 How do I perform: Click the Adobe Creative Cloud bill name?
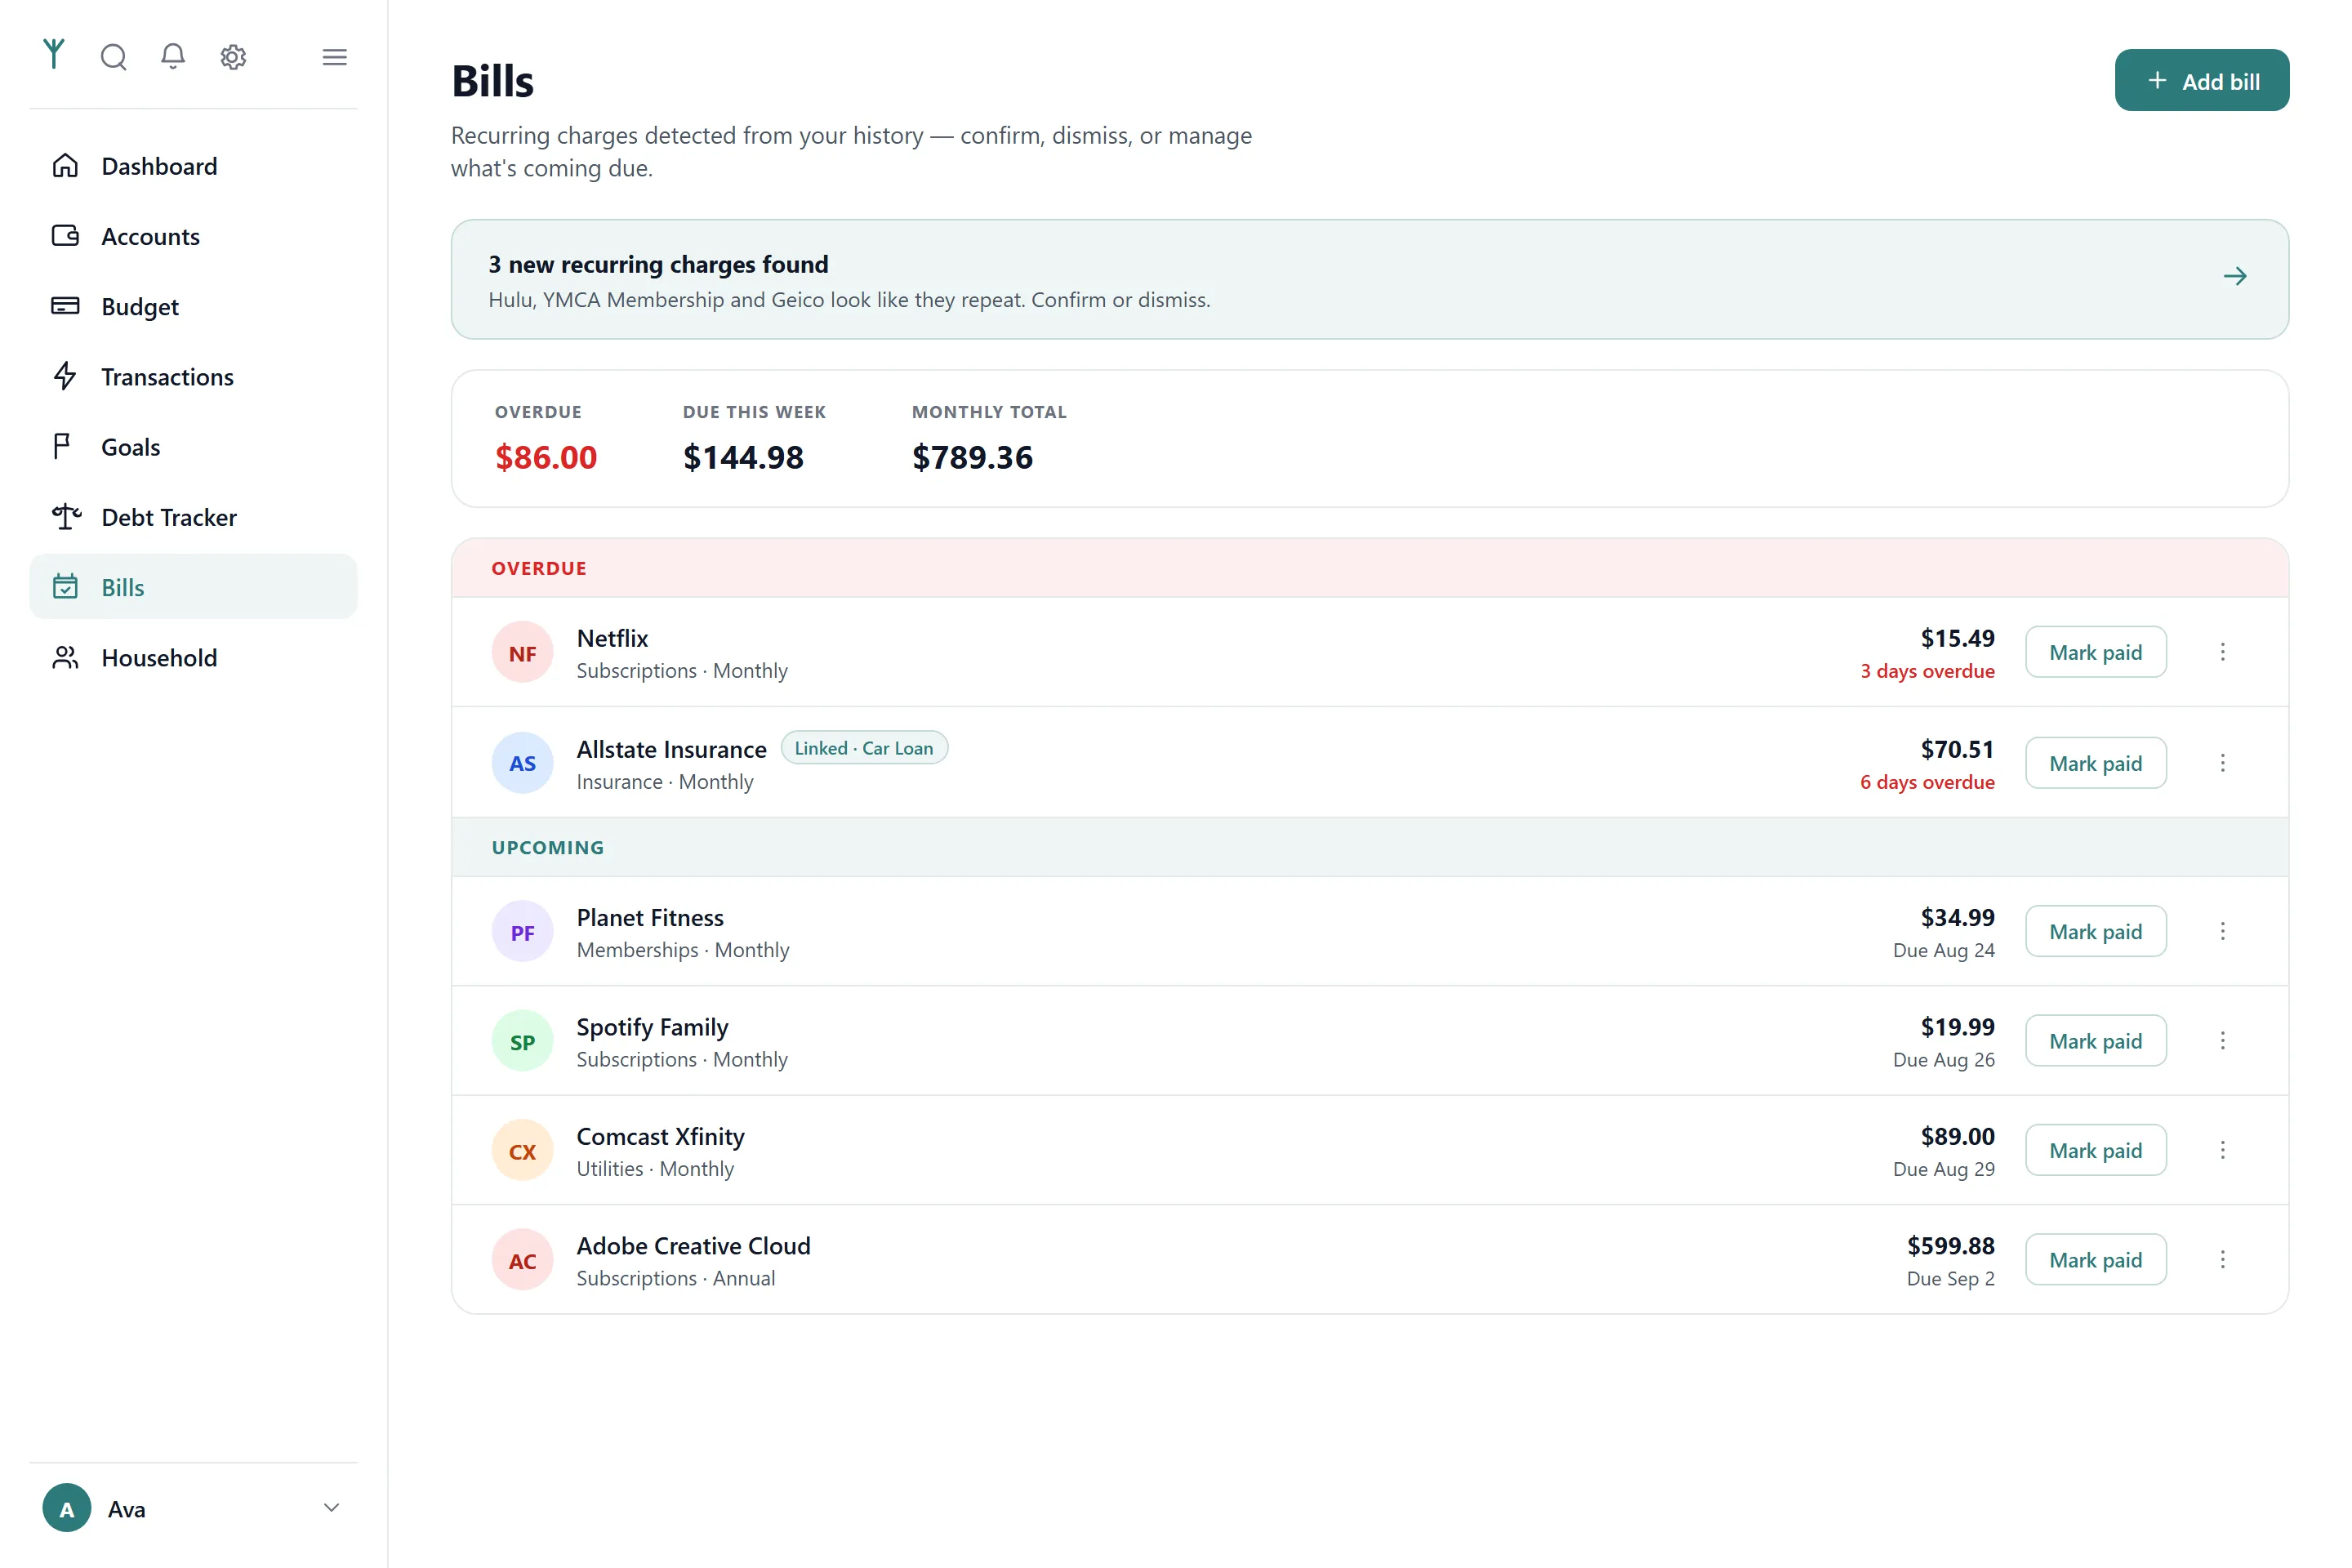click(x=693, y=1245)
